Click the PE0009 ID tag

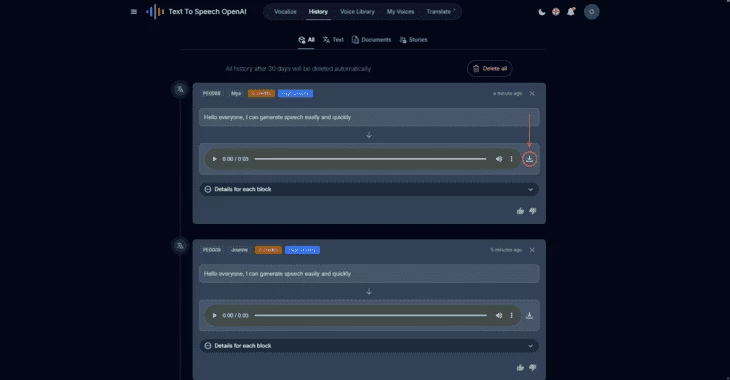(211, 250)
